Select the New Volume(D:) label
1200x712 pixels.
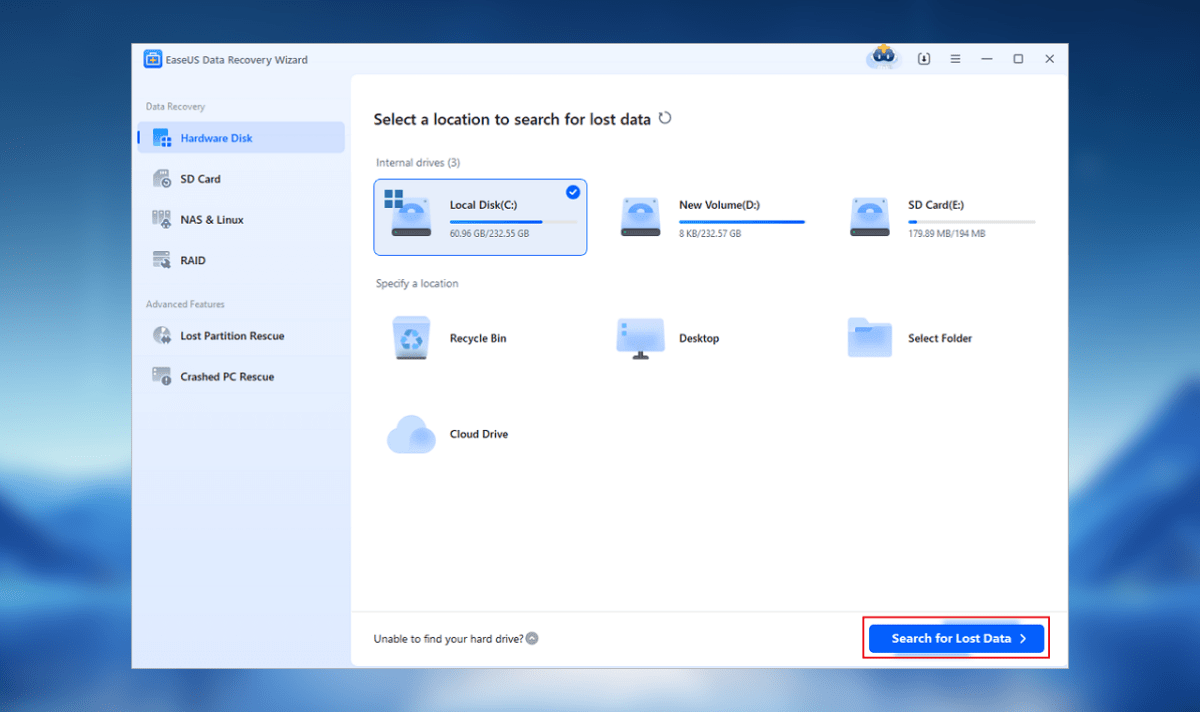tap(719, 205)
